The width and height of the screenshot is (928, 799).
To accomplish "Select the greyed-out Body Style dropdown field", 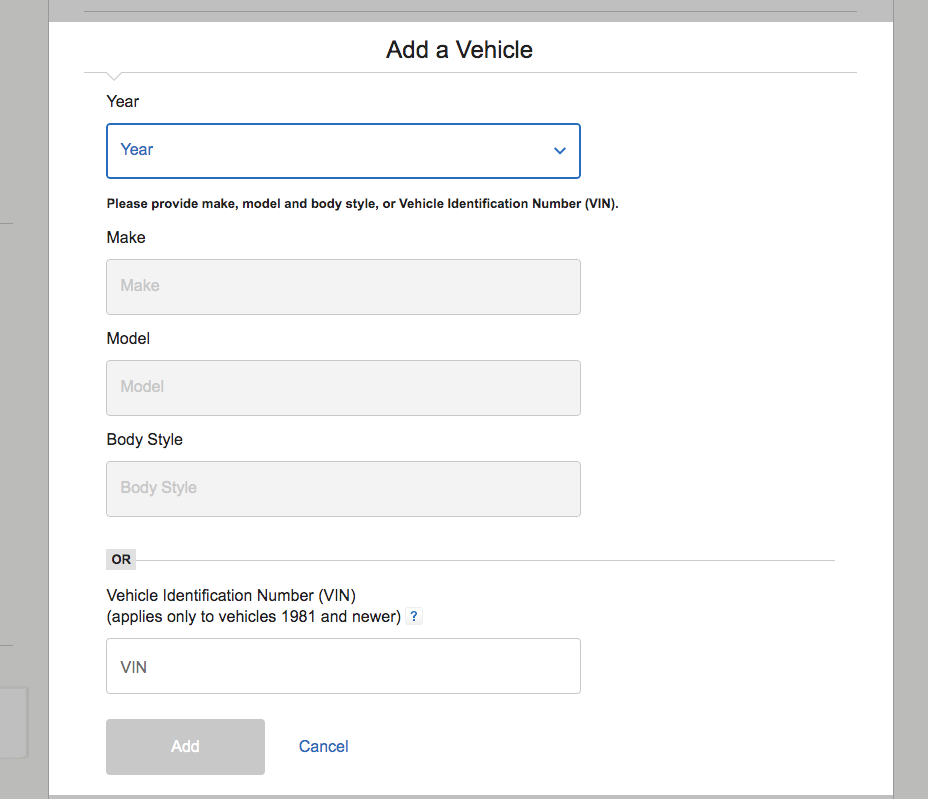I will (343, 489).
